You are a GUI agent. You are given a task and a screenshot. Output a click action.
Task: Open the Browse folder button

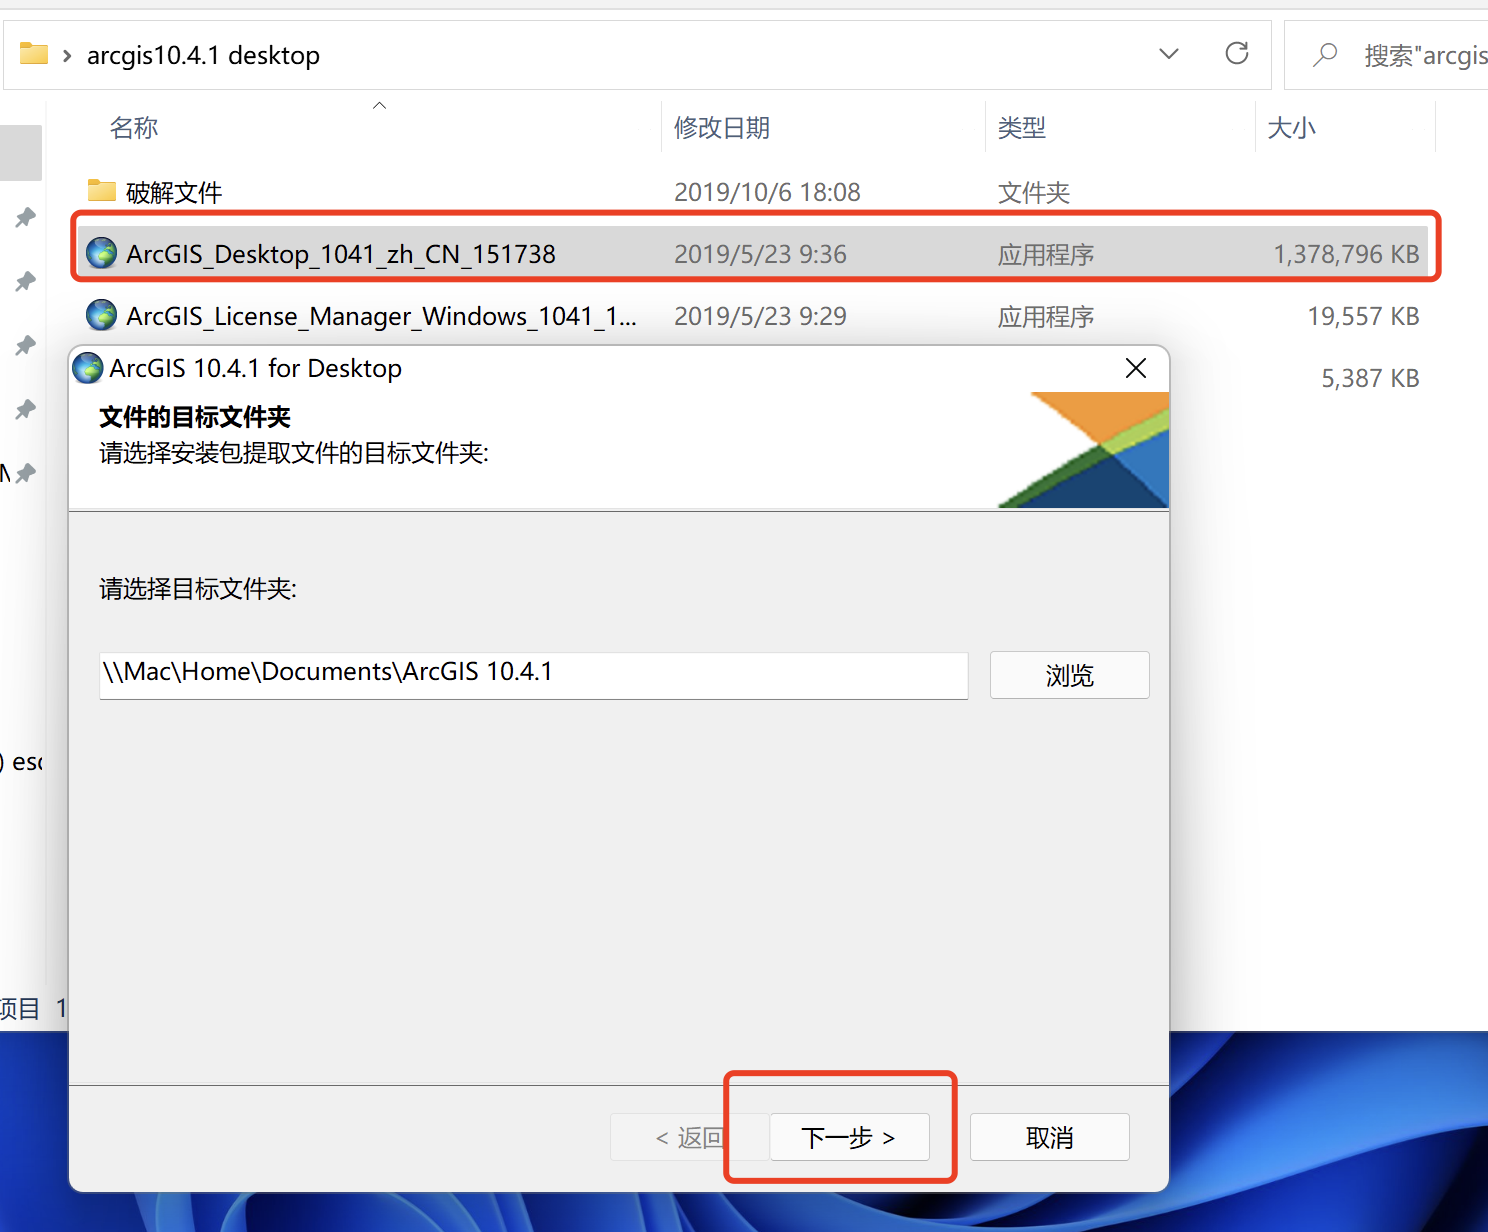point(1069,675)
